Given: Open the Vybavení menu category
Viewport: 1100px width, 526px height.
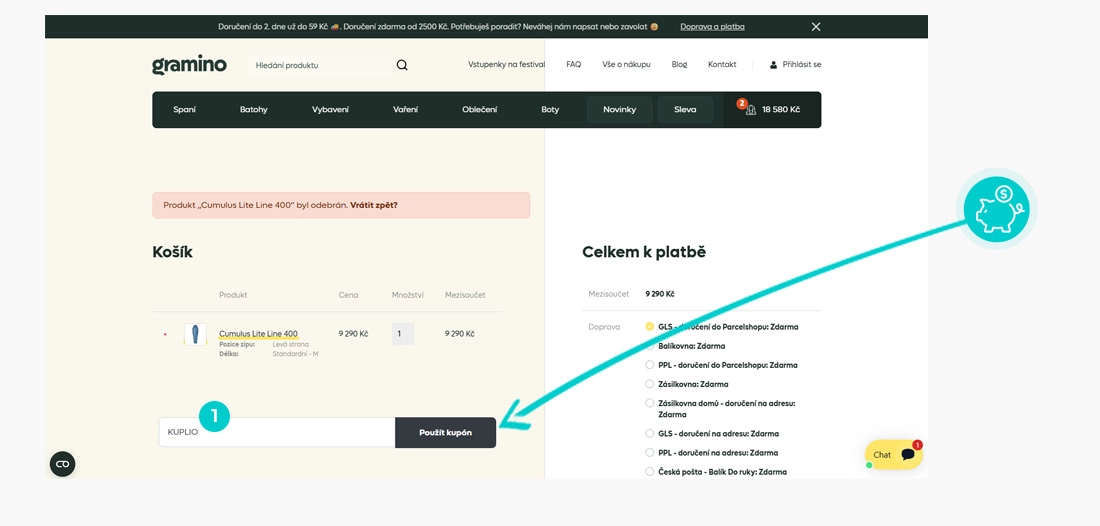Looking at the screenshot, I should [330, 109].
